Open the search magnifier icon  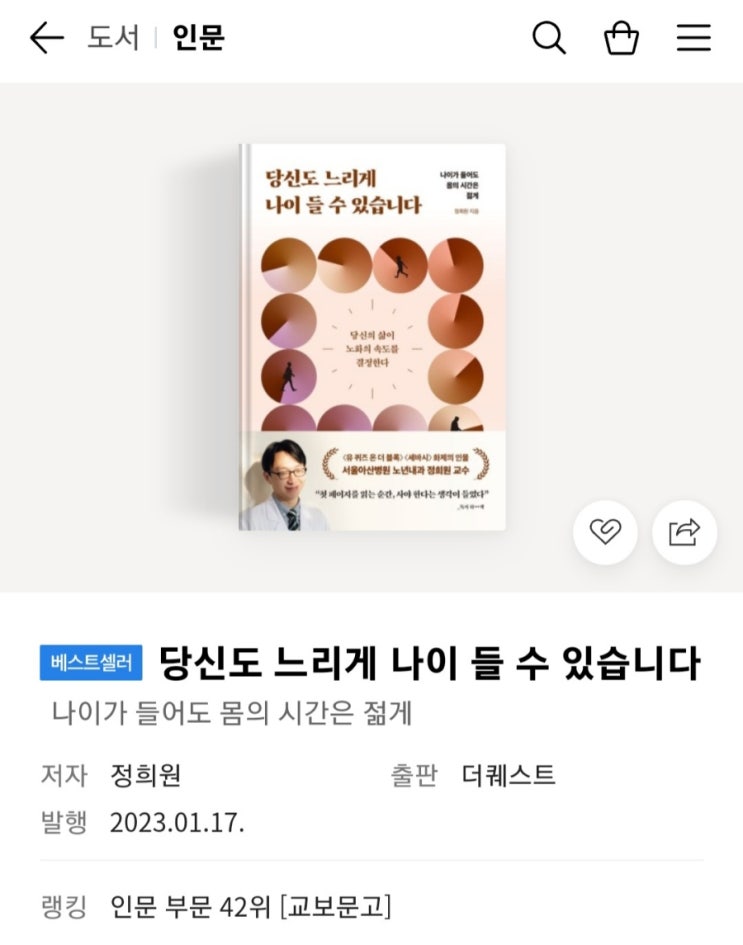pyautogui.click(x=548, y=37)
